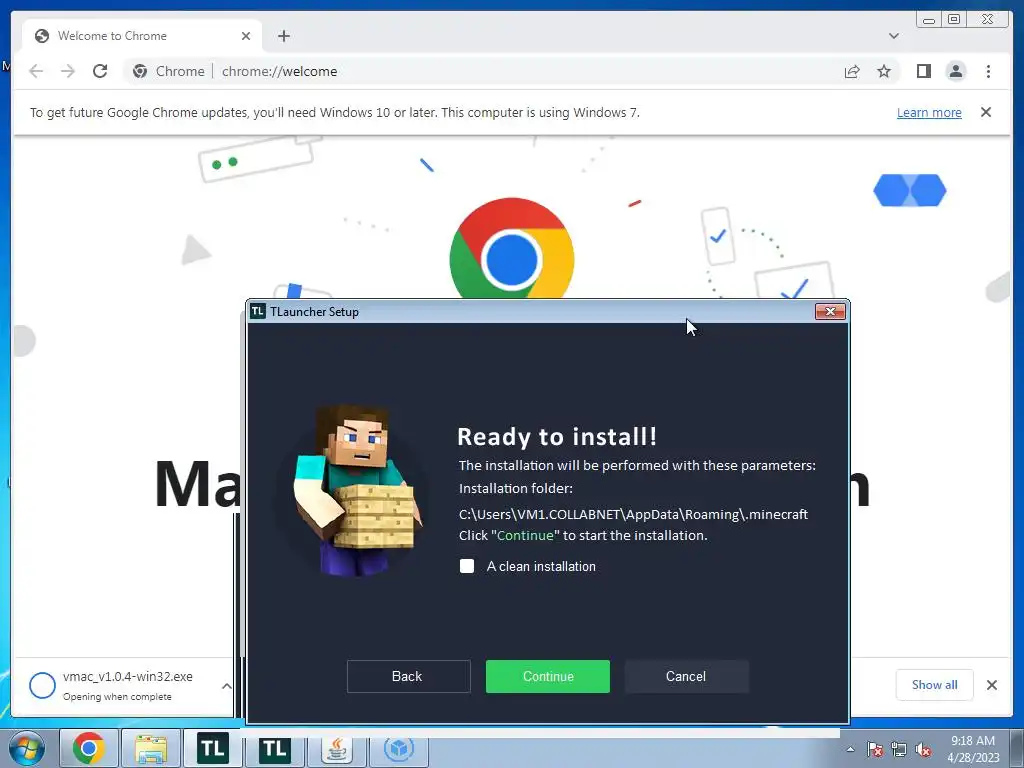Toggle Chrome side panel icon
1024x768 pixels.
[923, 71]
